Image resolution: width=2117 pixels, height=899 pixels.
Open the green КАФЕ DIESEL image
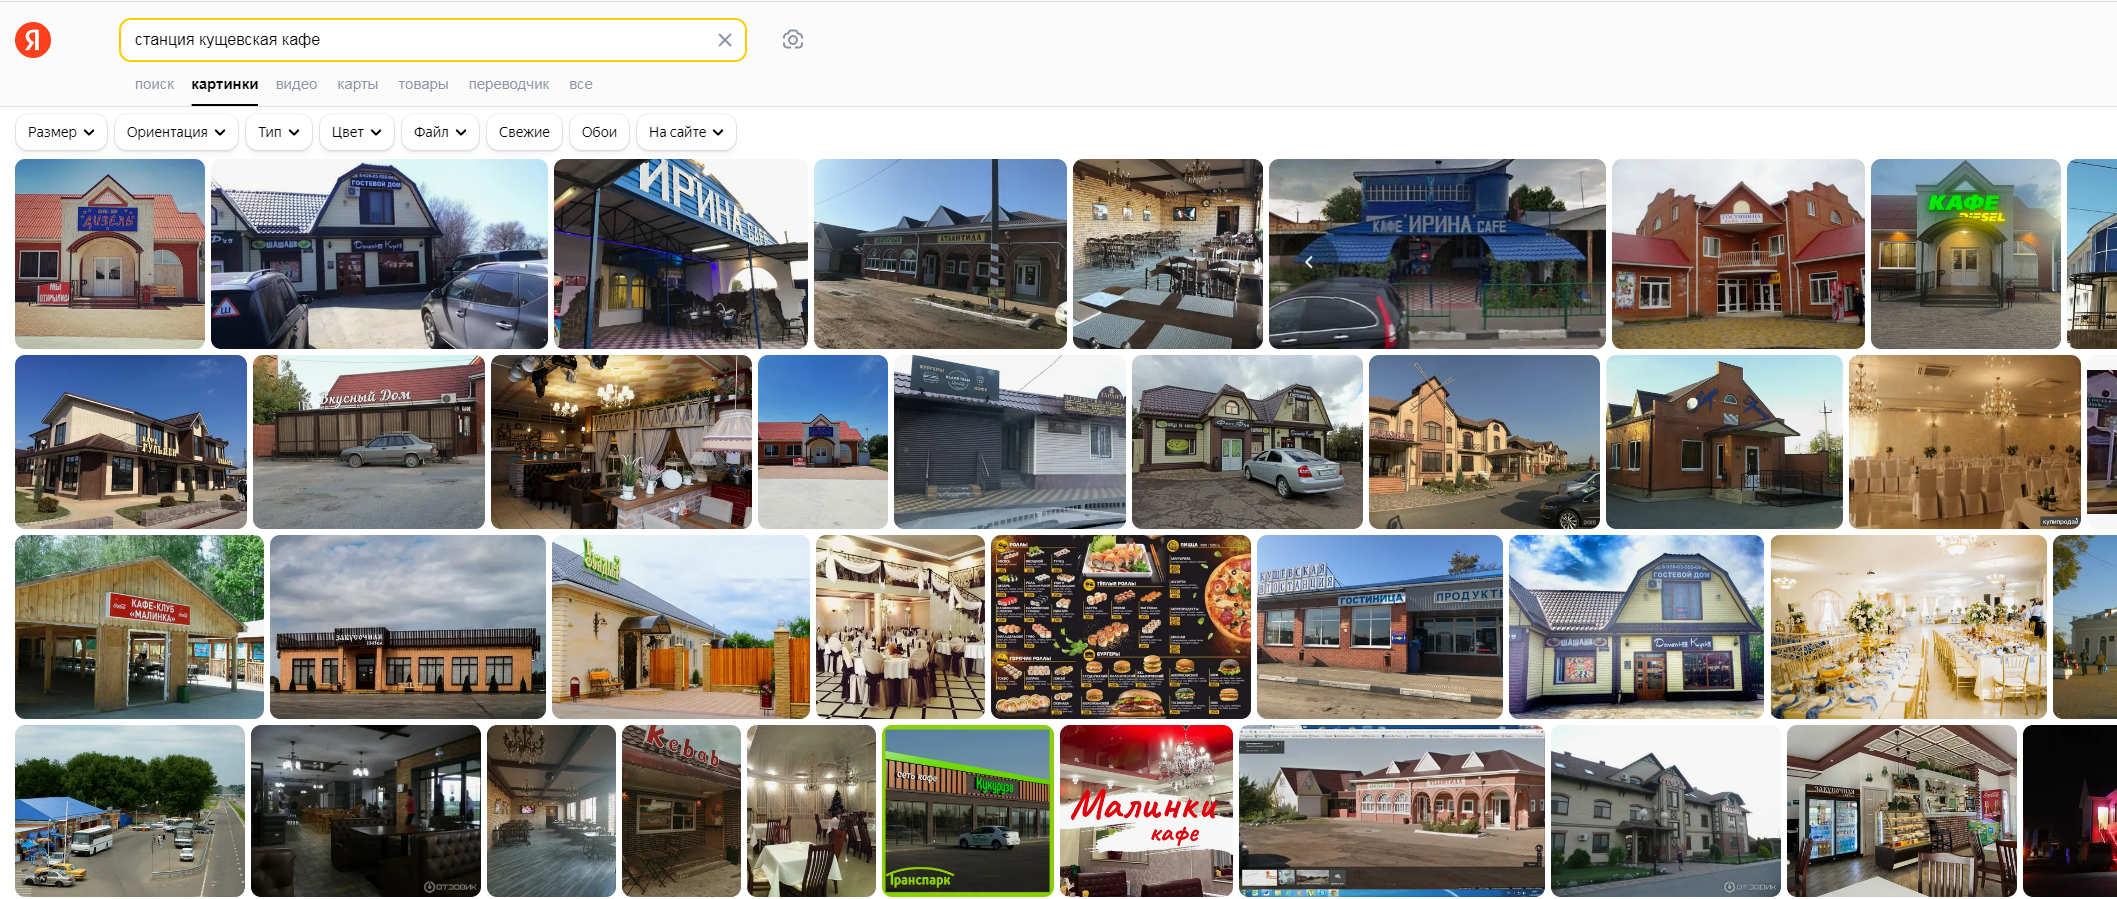click(1966, 254)
